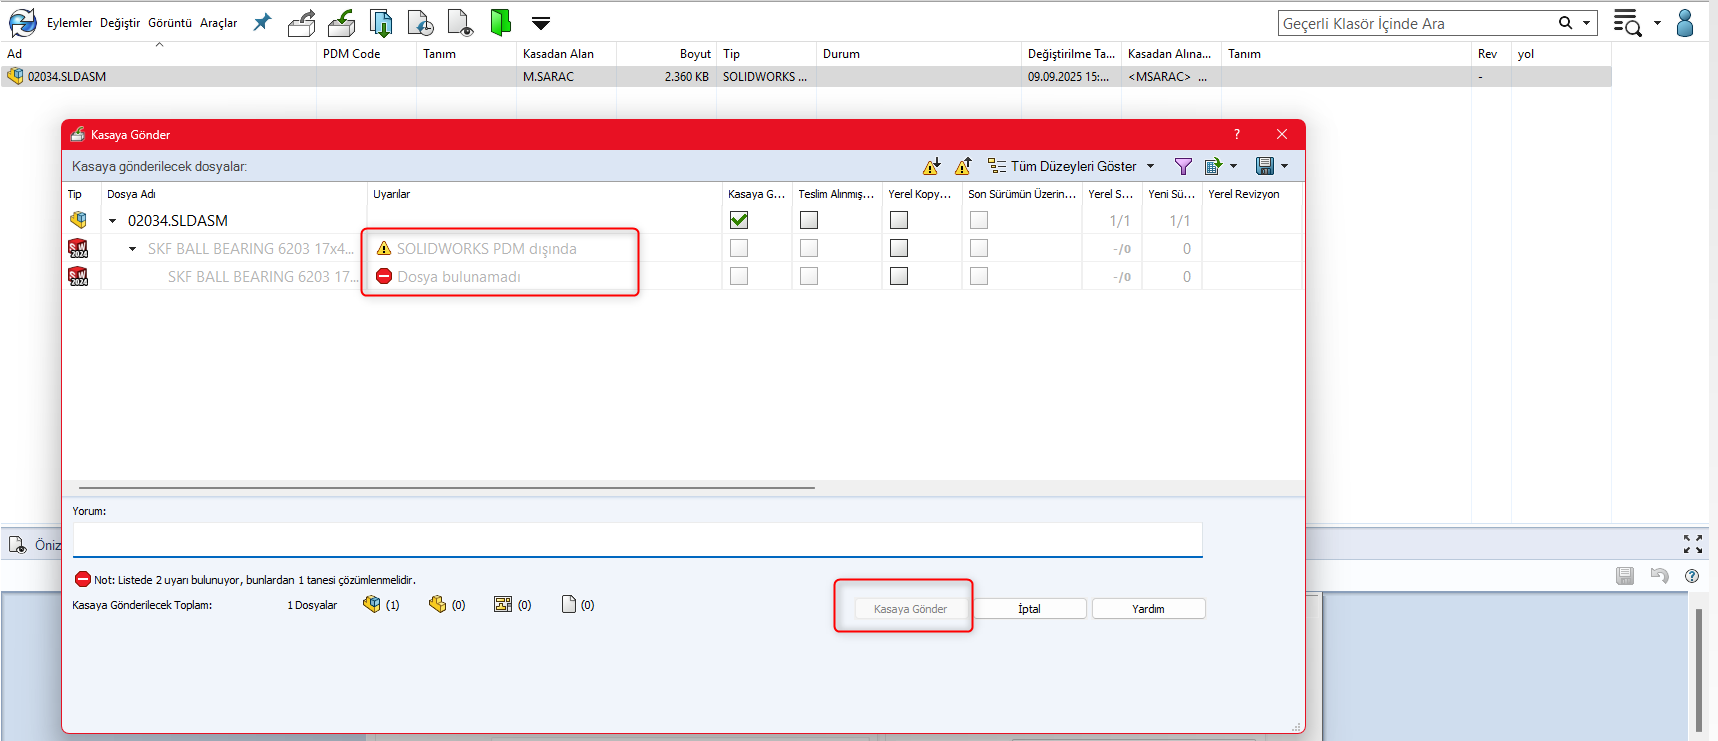Switch to the Önizleme tab
The image size is (1718, 741).
(35, 545)
